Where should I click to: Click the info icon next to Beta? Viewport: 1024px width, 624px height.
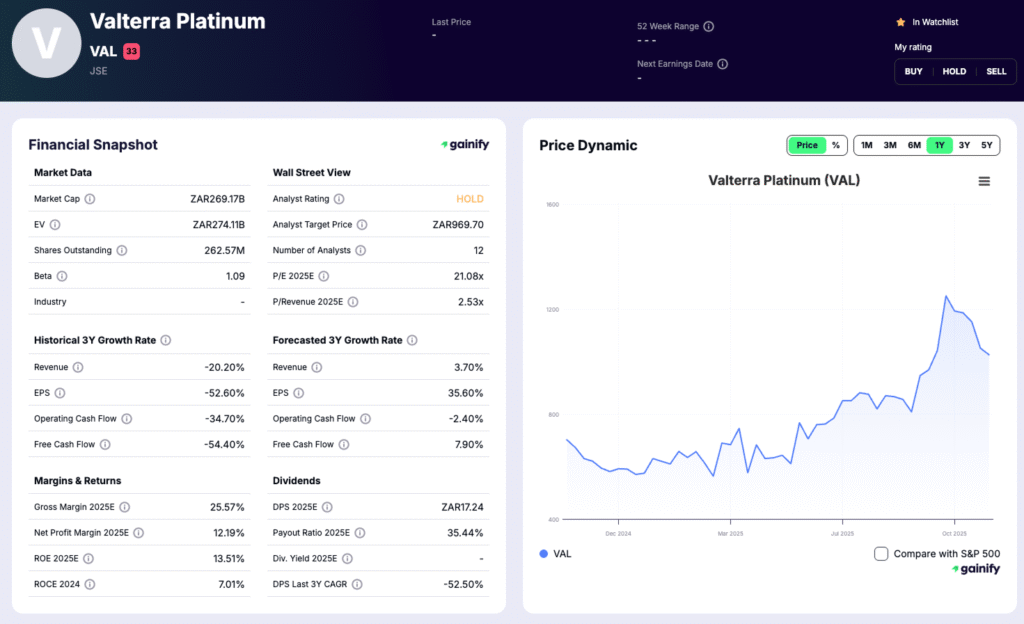coord(62,276)
